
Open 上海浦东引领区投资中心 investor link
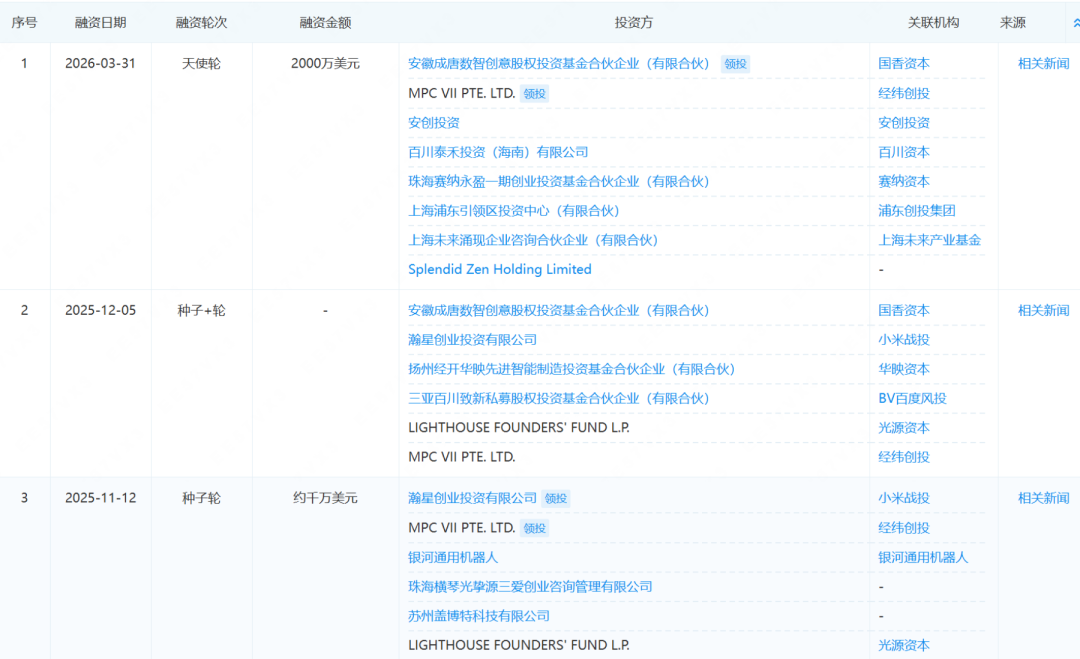[x=514, y=211]
